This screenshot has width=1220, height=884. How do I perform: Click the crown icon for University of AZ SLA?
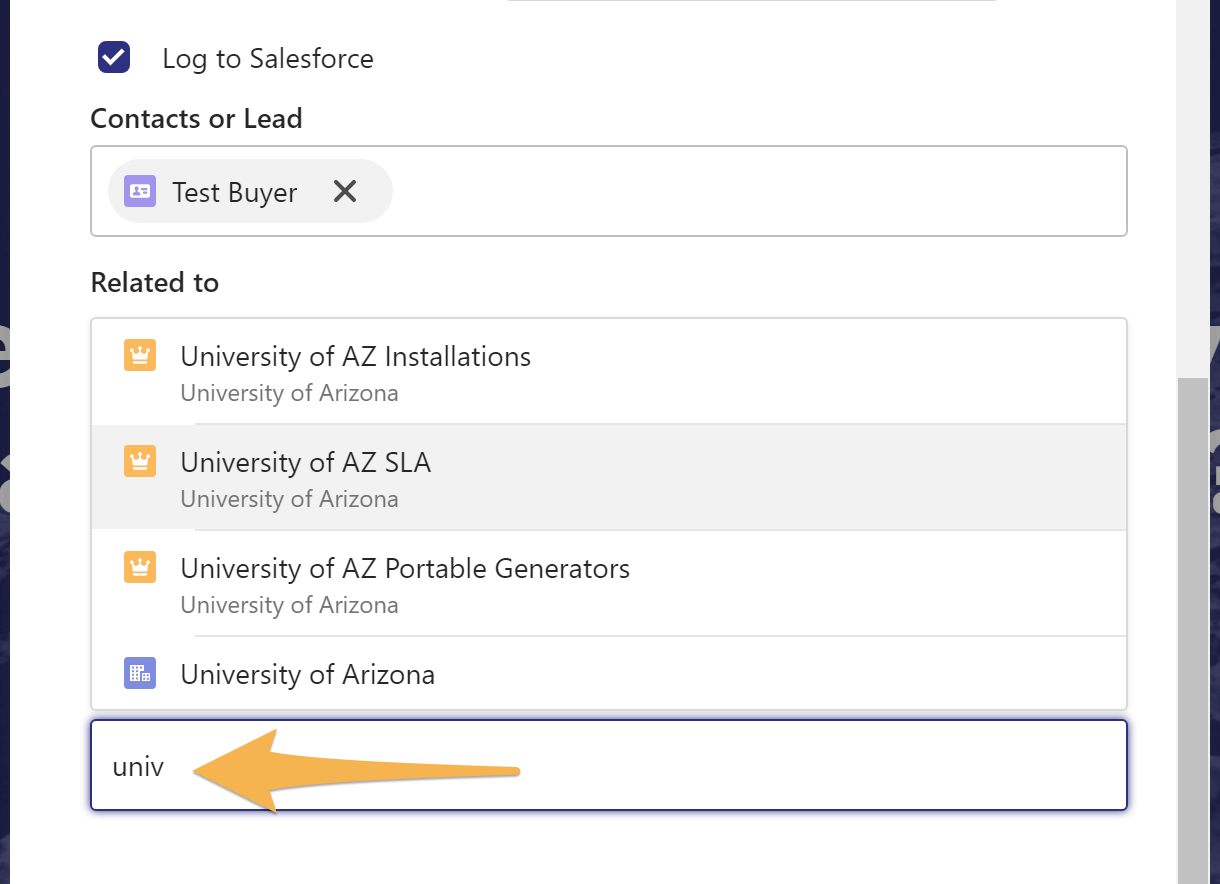[140, 462]
